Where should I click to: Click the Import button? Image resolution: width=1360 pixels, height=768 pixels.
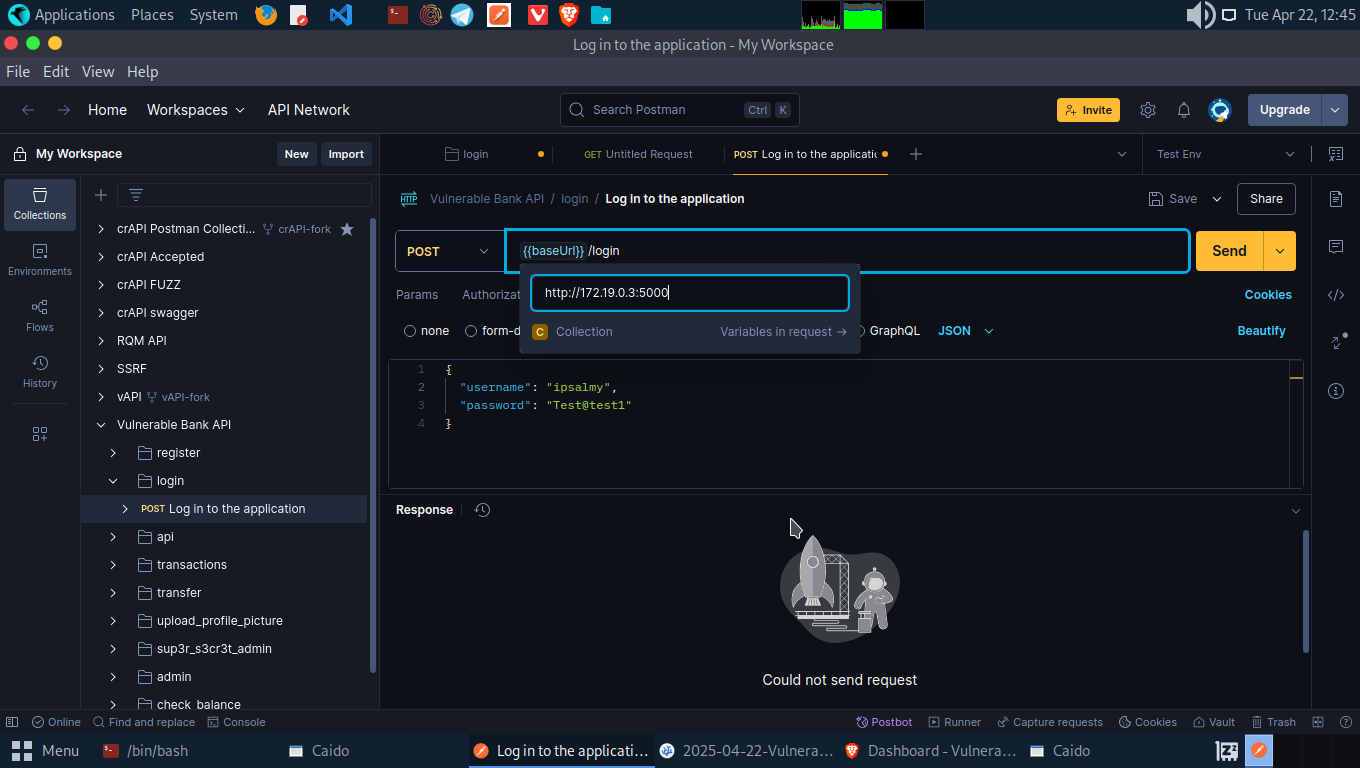346,154
